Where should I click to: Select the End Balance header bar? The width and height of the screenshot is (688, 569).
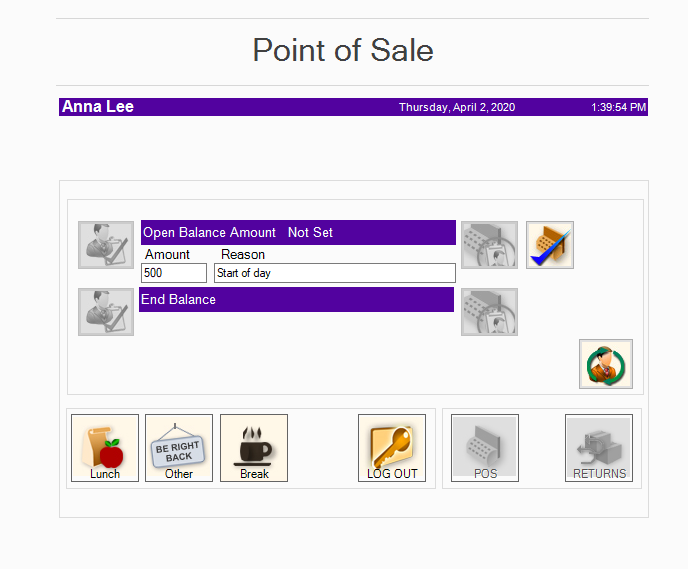(296, 300)
